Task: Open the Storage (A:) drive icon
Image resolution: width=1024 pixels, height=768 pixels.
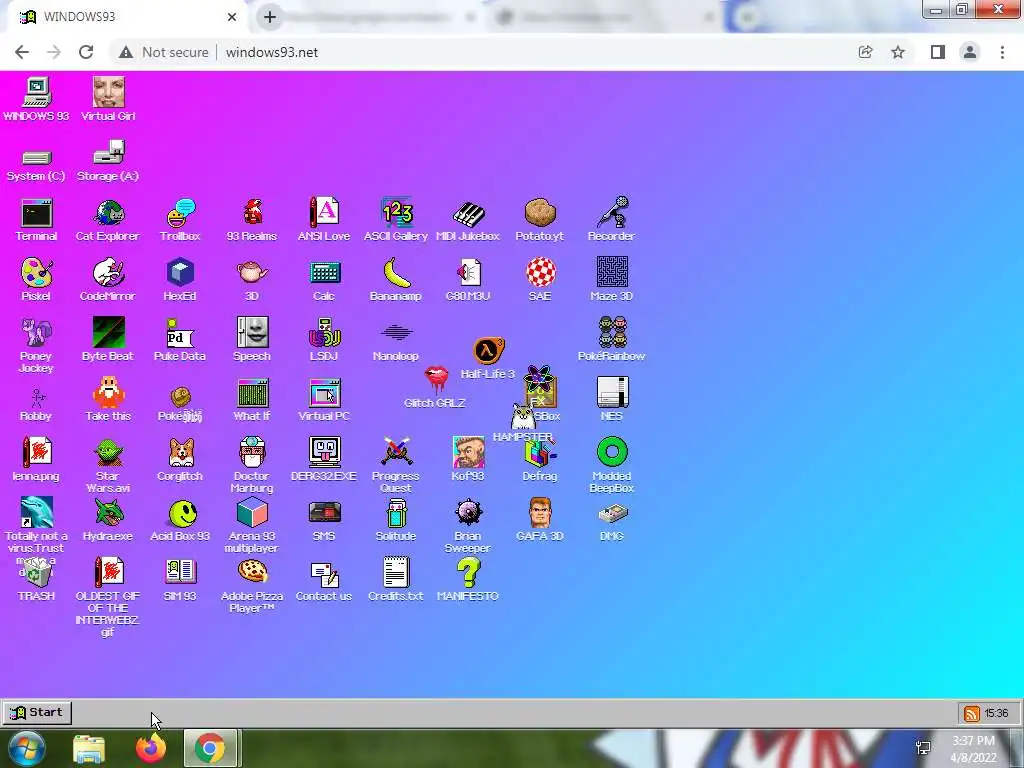Action: point(108,153)
